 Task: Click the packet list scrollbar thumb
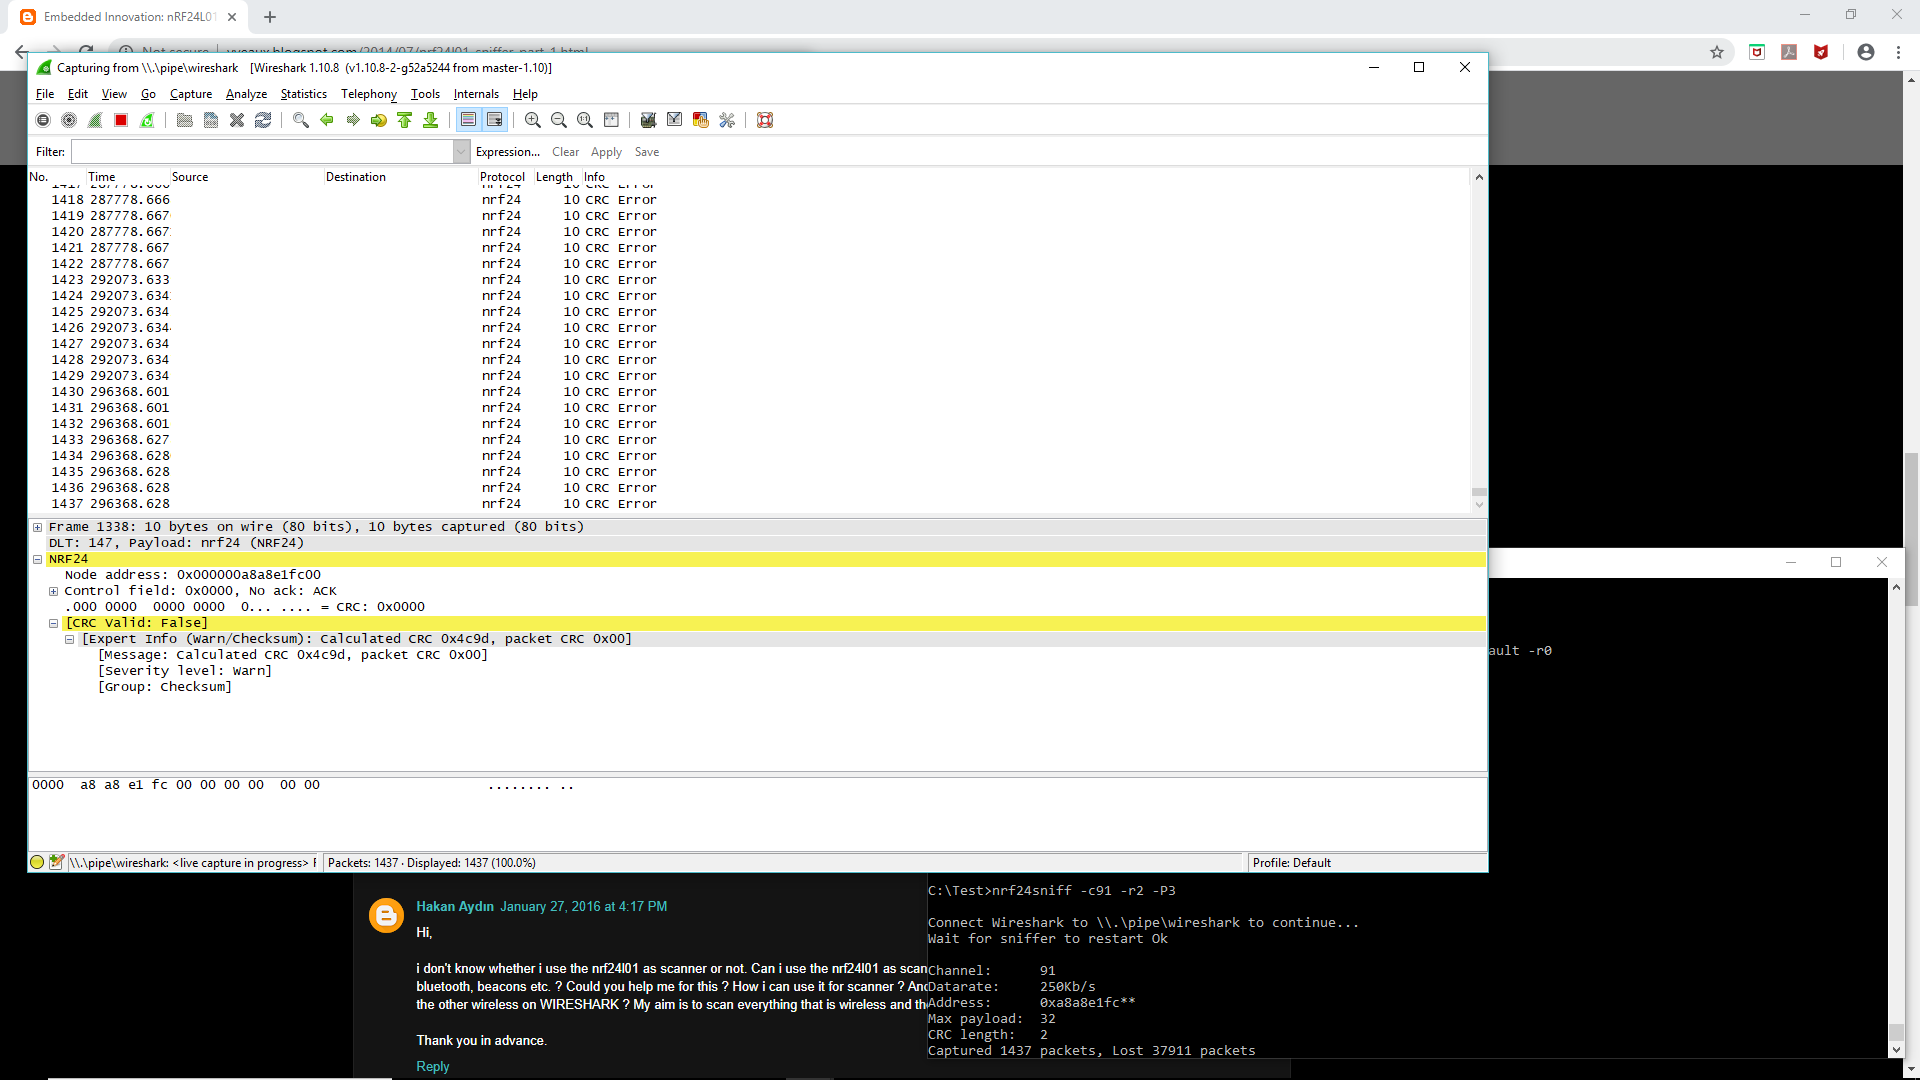pos(1479,492)
